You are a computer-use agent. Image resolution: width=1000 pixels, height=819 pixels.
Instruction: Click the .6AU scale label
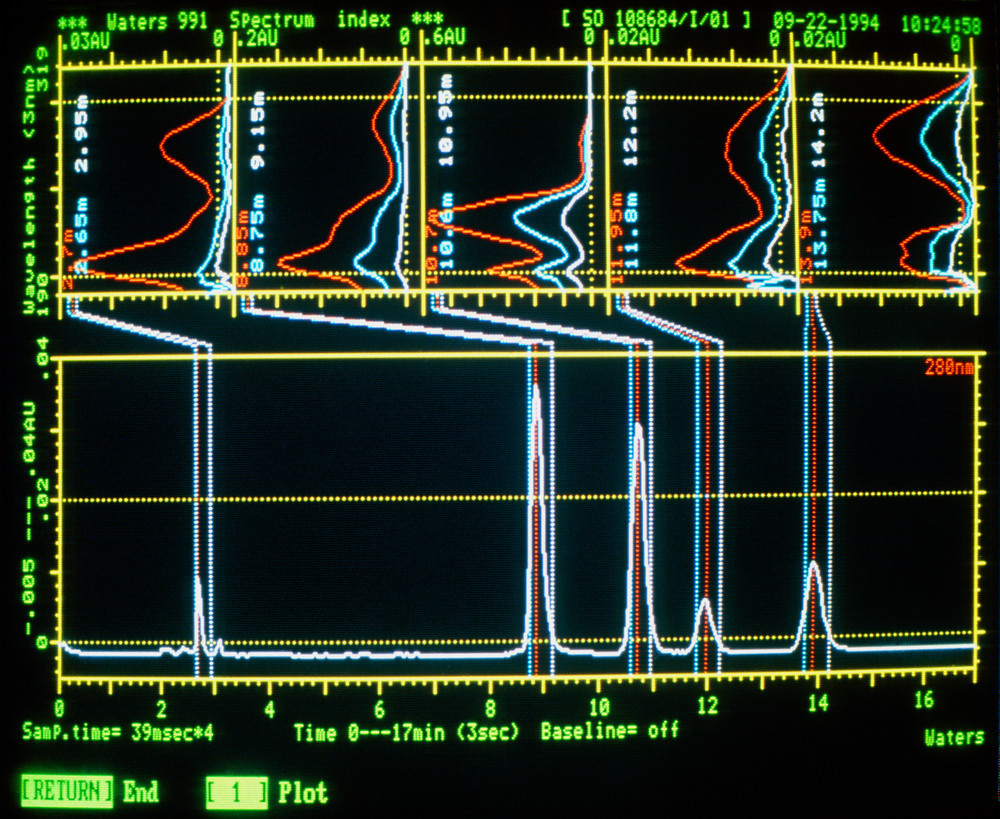[446, 37]
